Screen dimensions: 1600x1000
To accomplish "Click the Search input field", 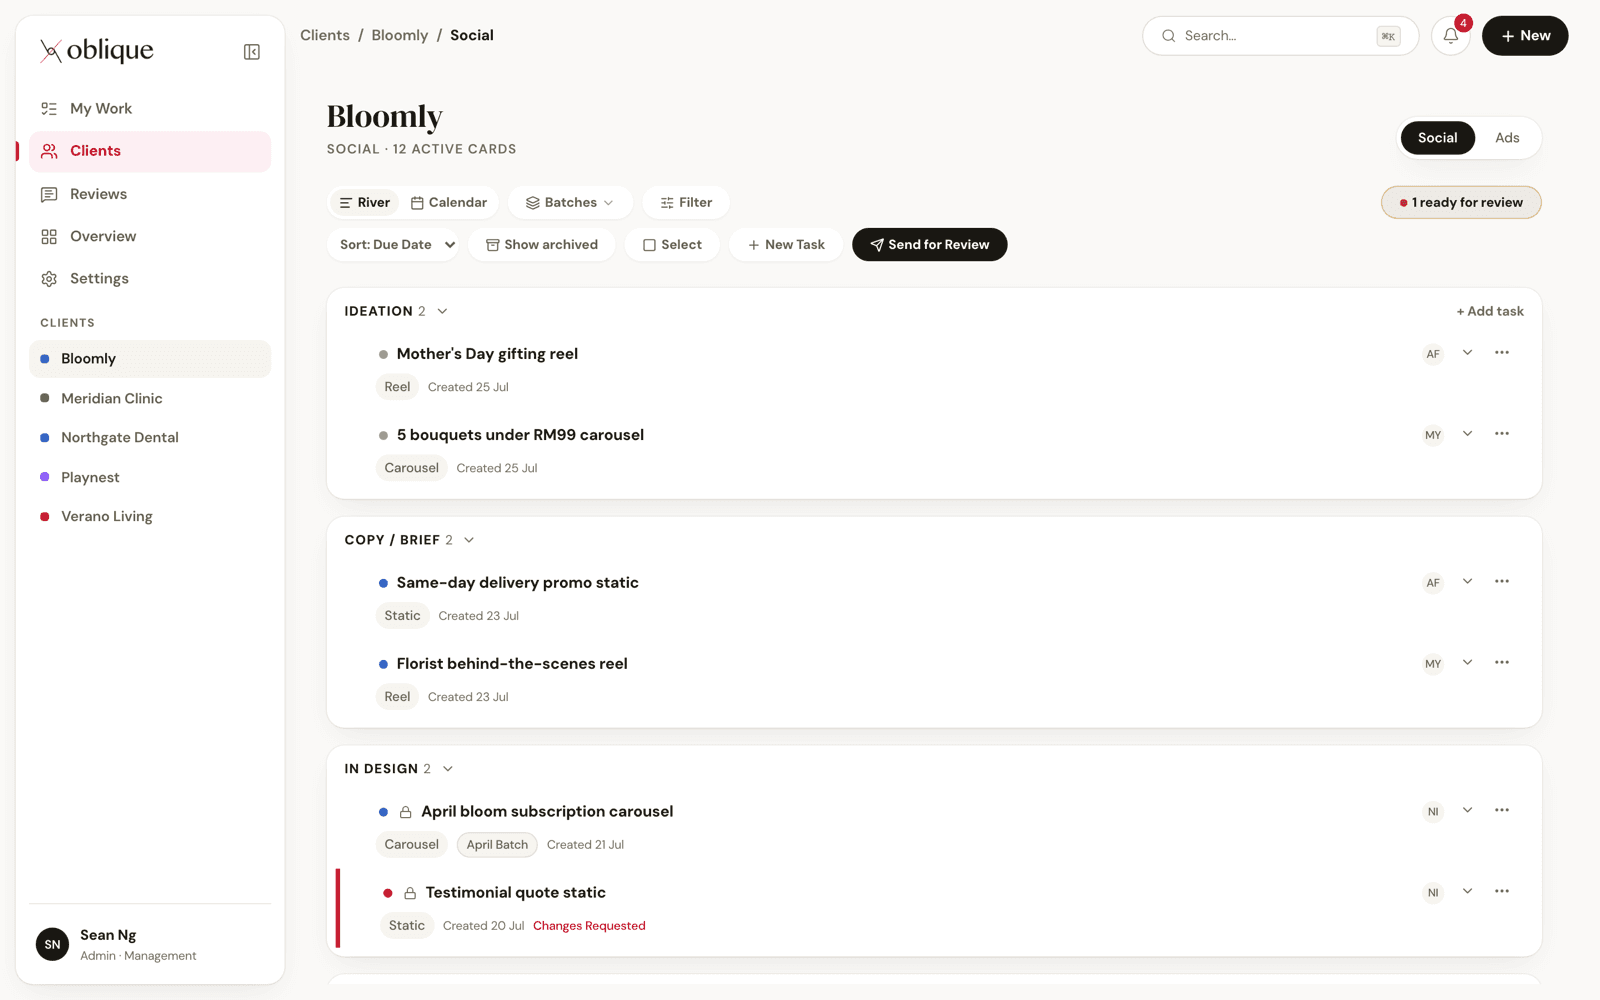I will point(1280,36).
